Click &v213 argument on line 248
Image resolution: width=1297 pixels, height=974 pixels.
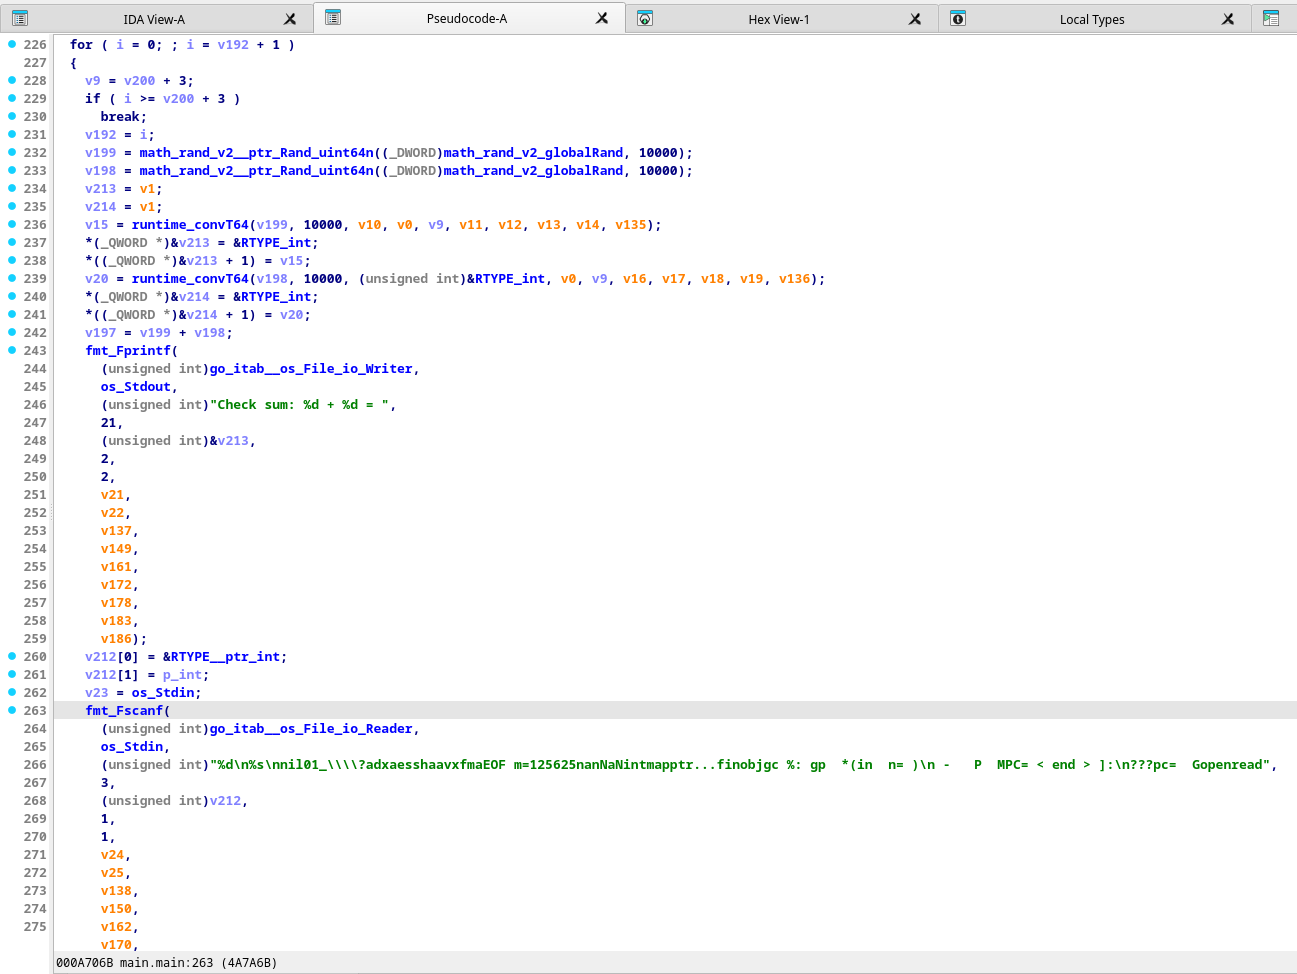tap(229, 441)
